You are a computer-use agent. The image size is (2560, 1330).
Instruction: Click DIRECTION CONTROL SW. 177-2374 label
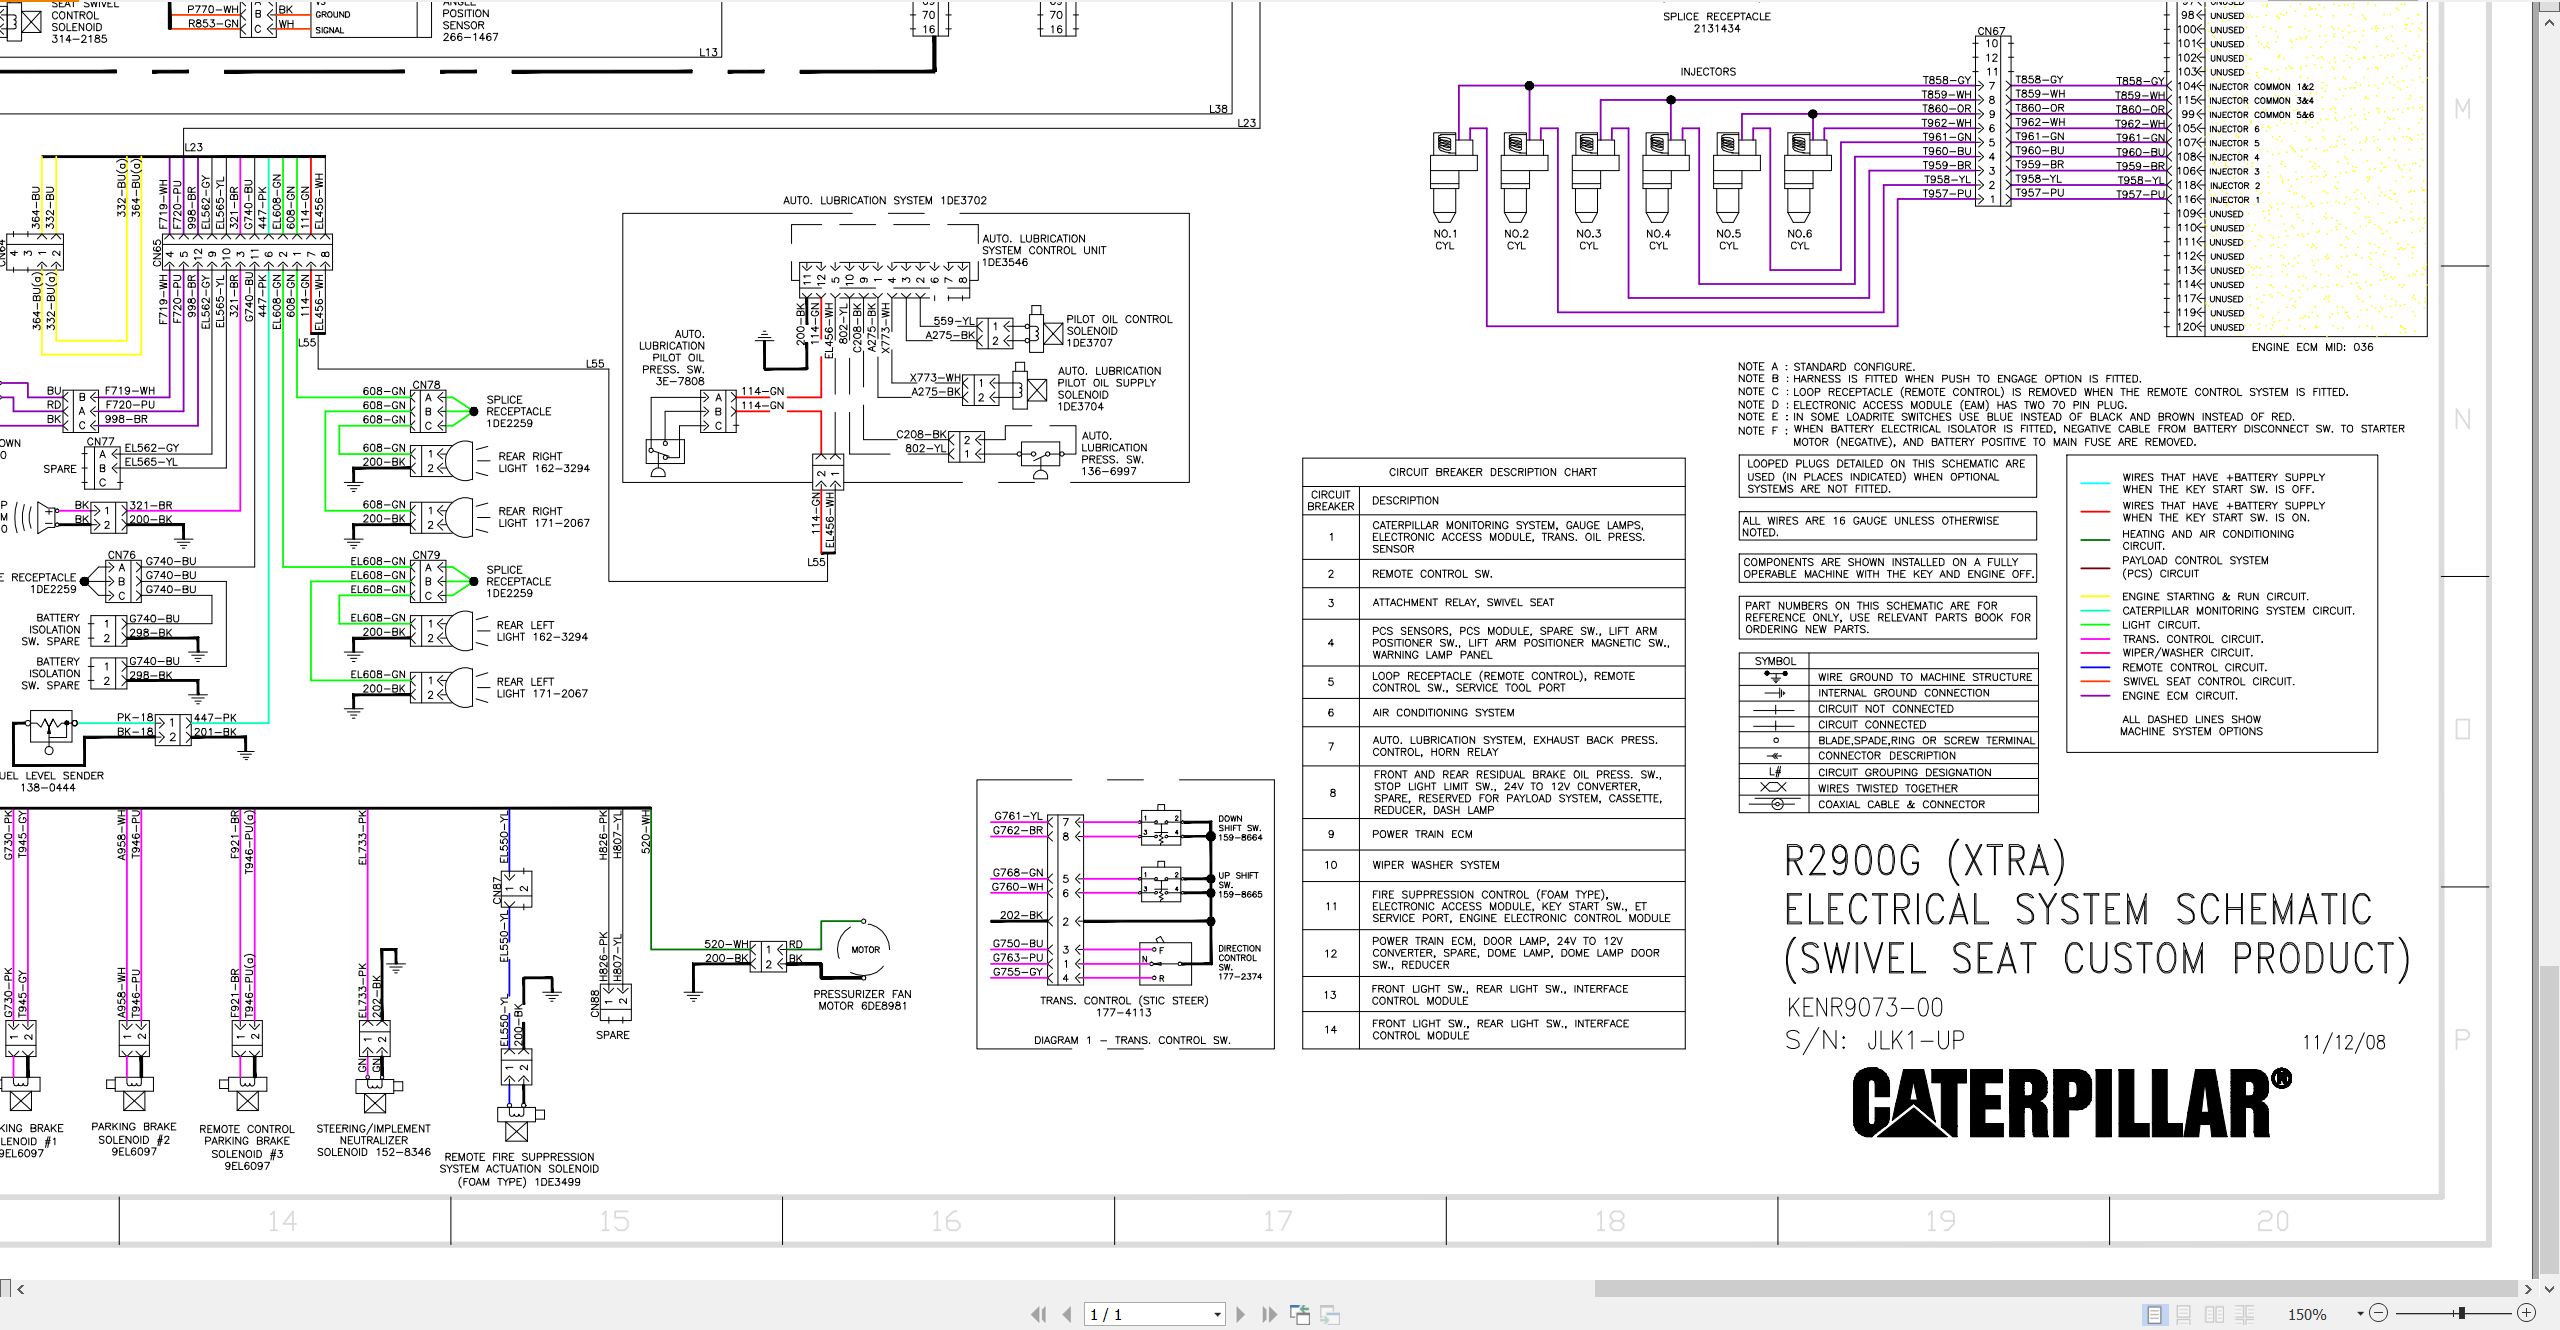(1240, 962)
